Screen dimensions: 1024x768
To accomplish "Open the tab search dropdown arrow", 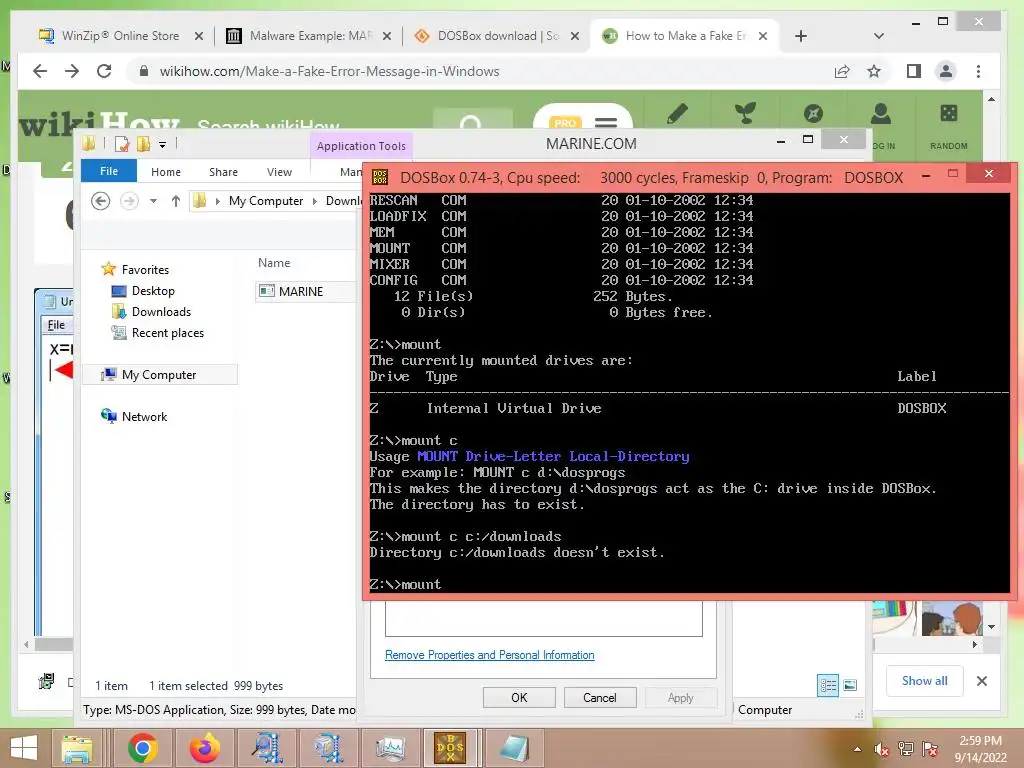I will [x=878, y=36].
